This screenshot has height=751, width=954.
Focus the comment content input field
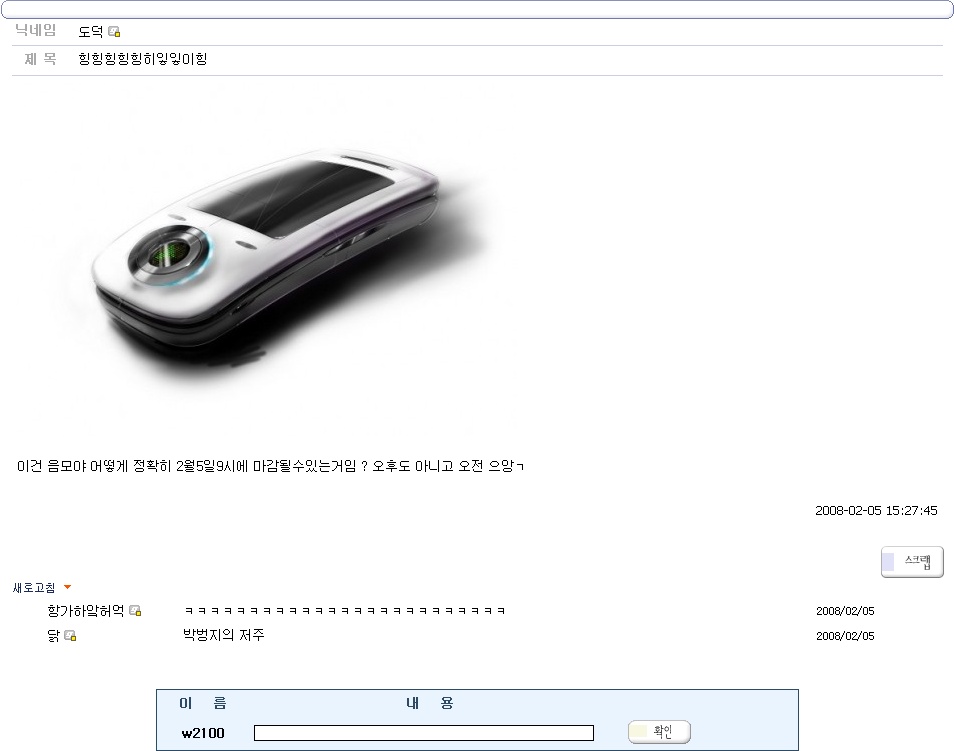[x=423, y=733]
